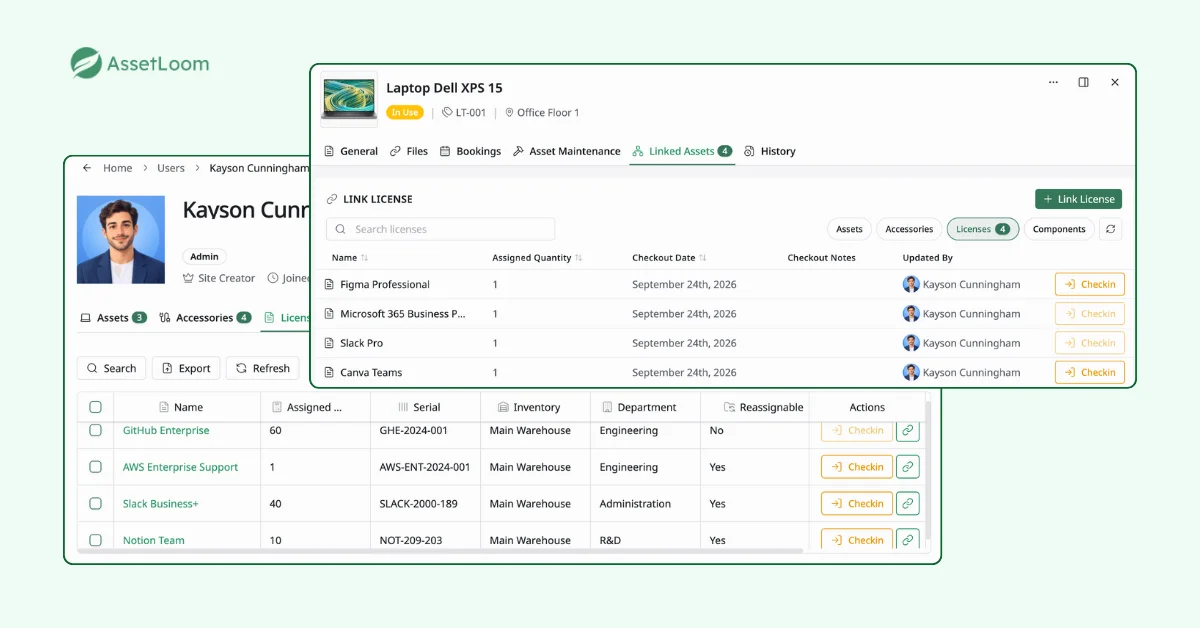
Task: Open the AWS Enterprise Support link
Action: tap(181, 467)
